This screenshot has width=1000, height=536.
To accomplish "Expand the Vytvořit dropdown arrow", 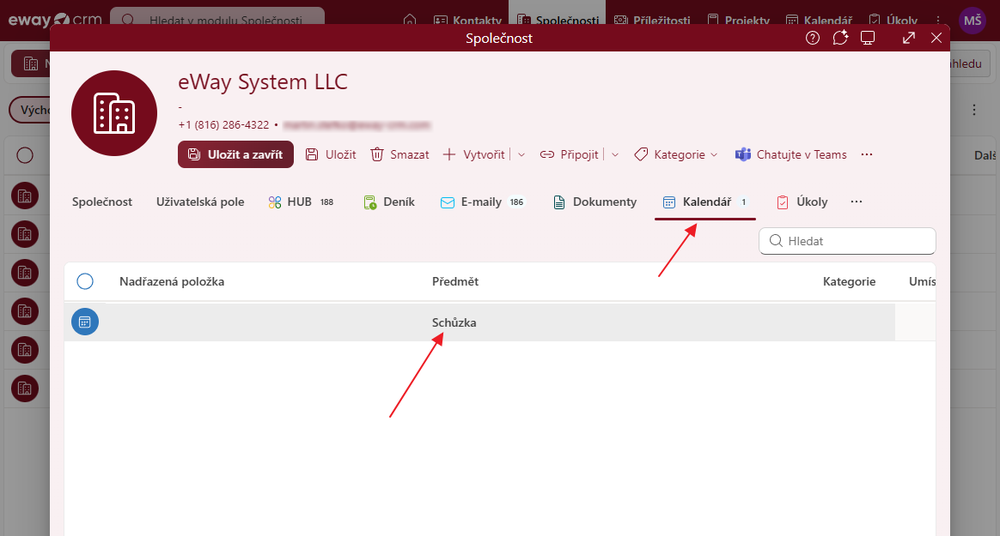I will tap(521, 155).
